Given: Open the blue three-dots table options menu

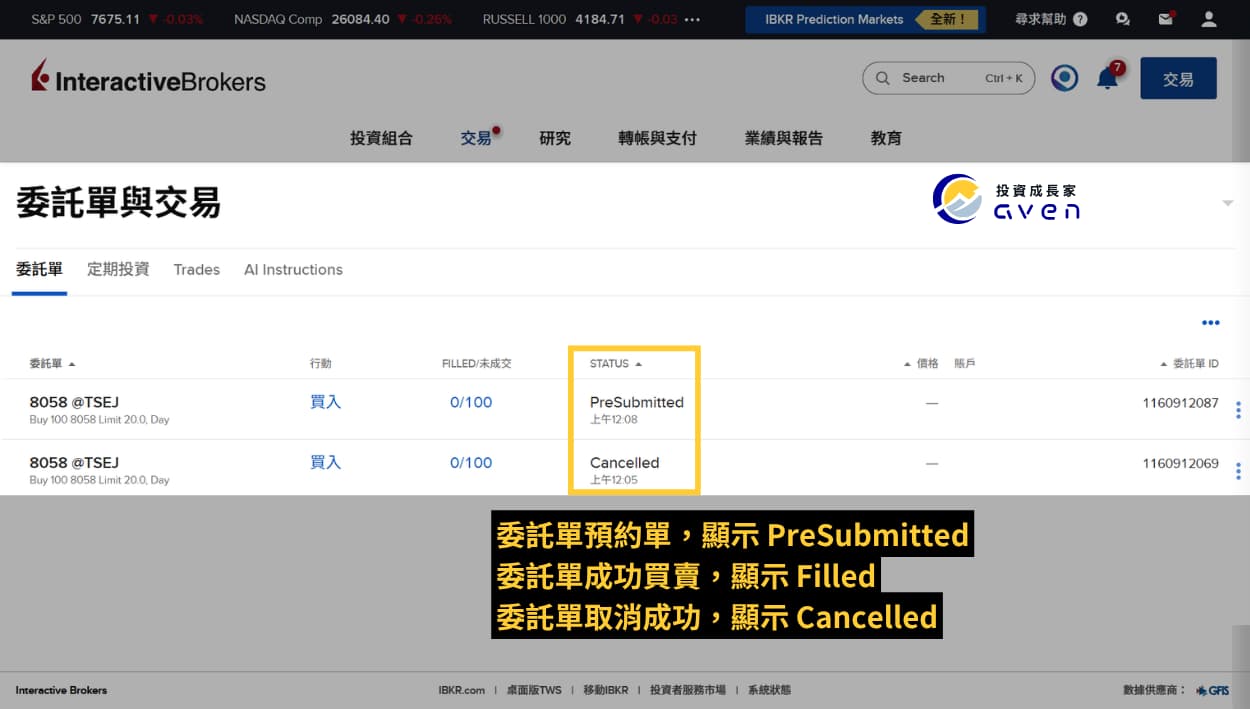Looking at the screenshot, I should [x=1211, y=323].
